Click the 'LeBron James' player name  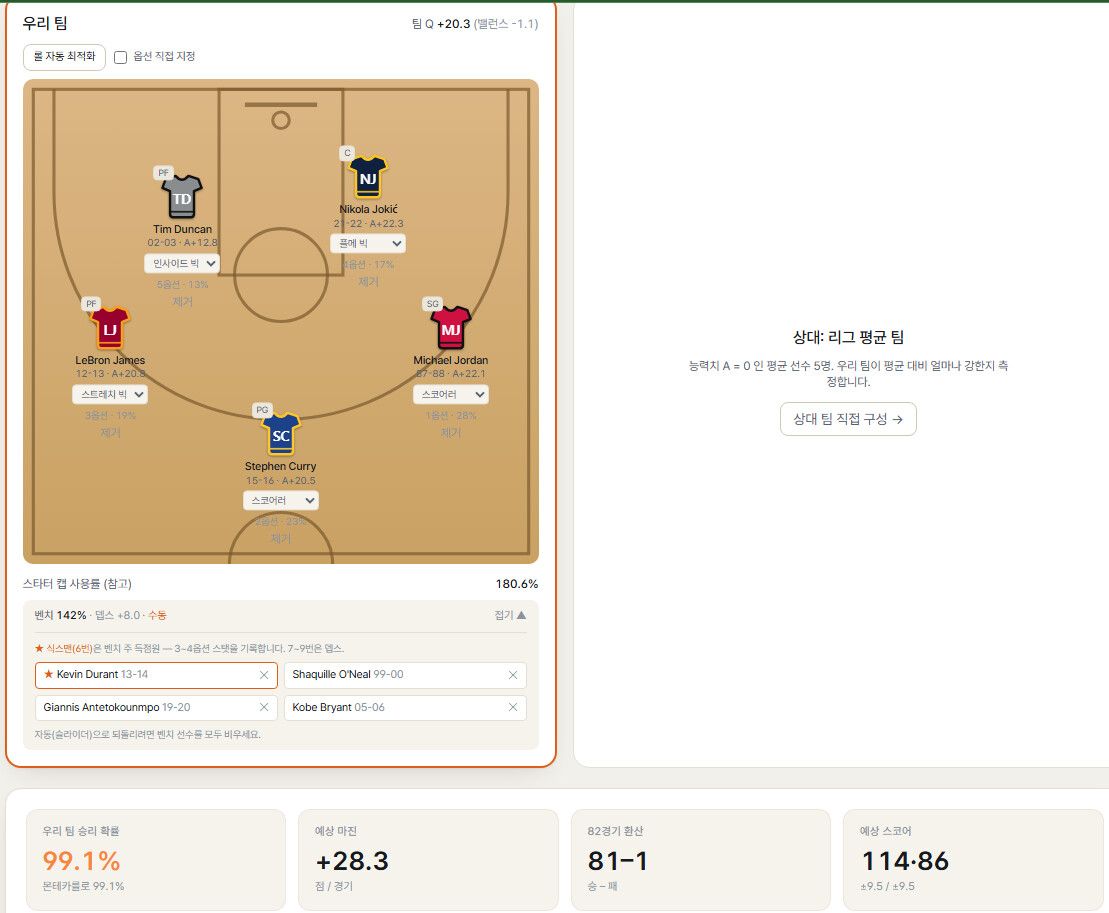[110, 360]
